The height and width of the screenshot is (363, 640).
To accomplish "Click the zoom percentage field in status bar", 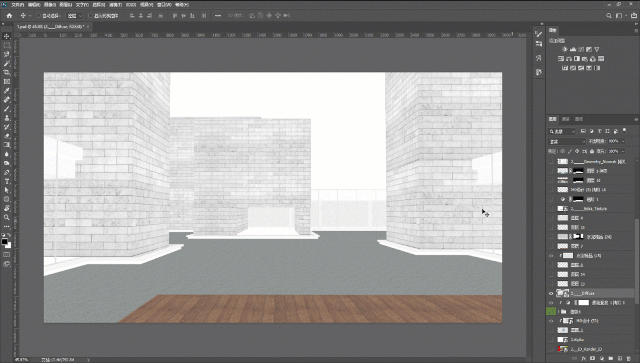I will click(x=21, y=360).
